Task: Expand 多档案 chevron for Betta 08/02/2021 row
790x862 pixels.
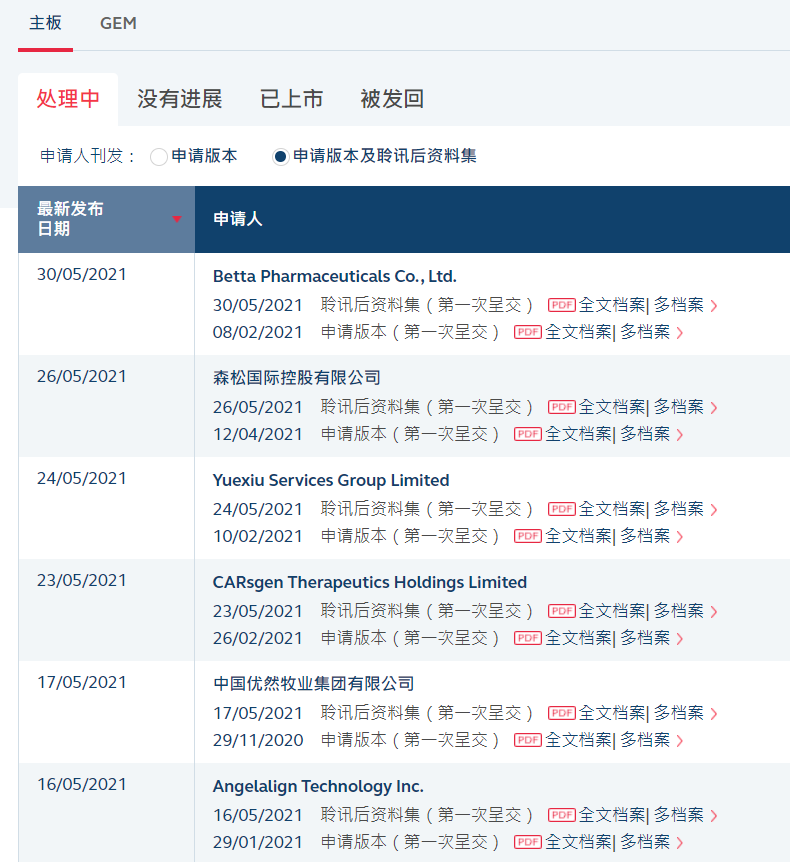Action: [x=680, y=333]
